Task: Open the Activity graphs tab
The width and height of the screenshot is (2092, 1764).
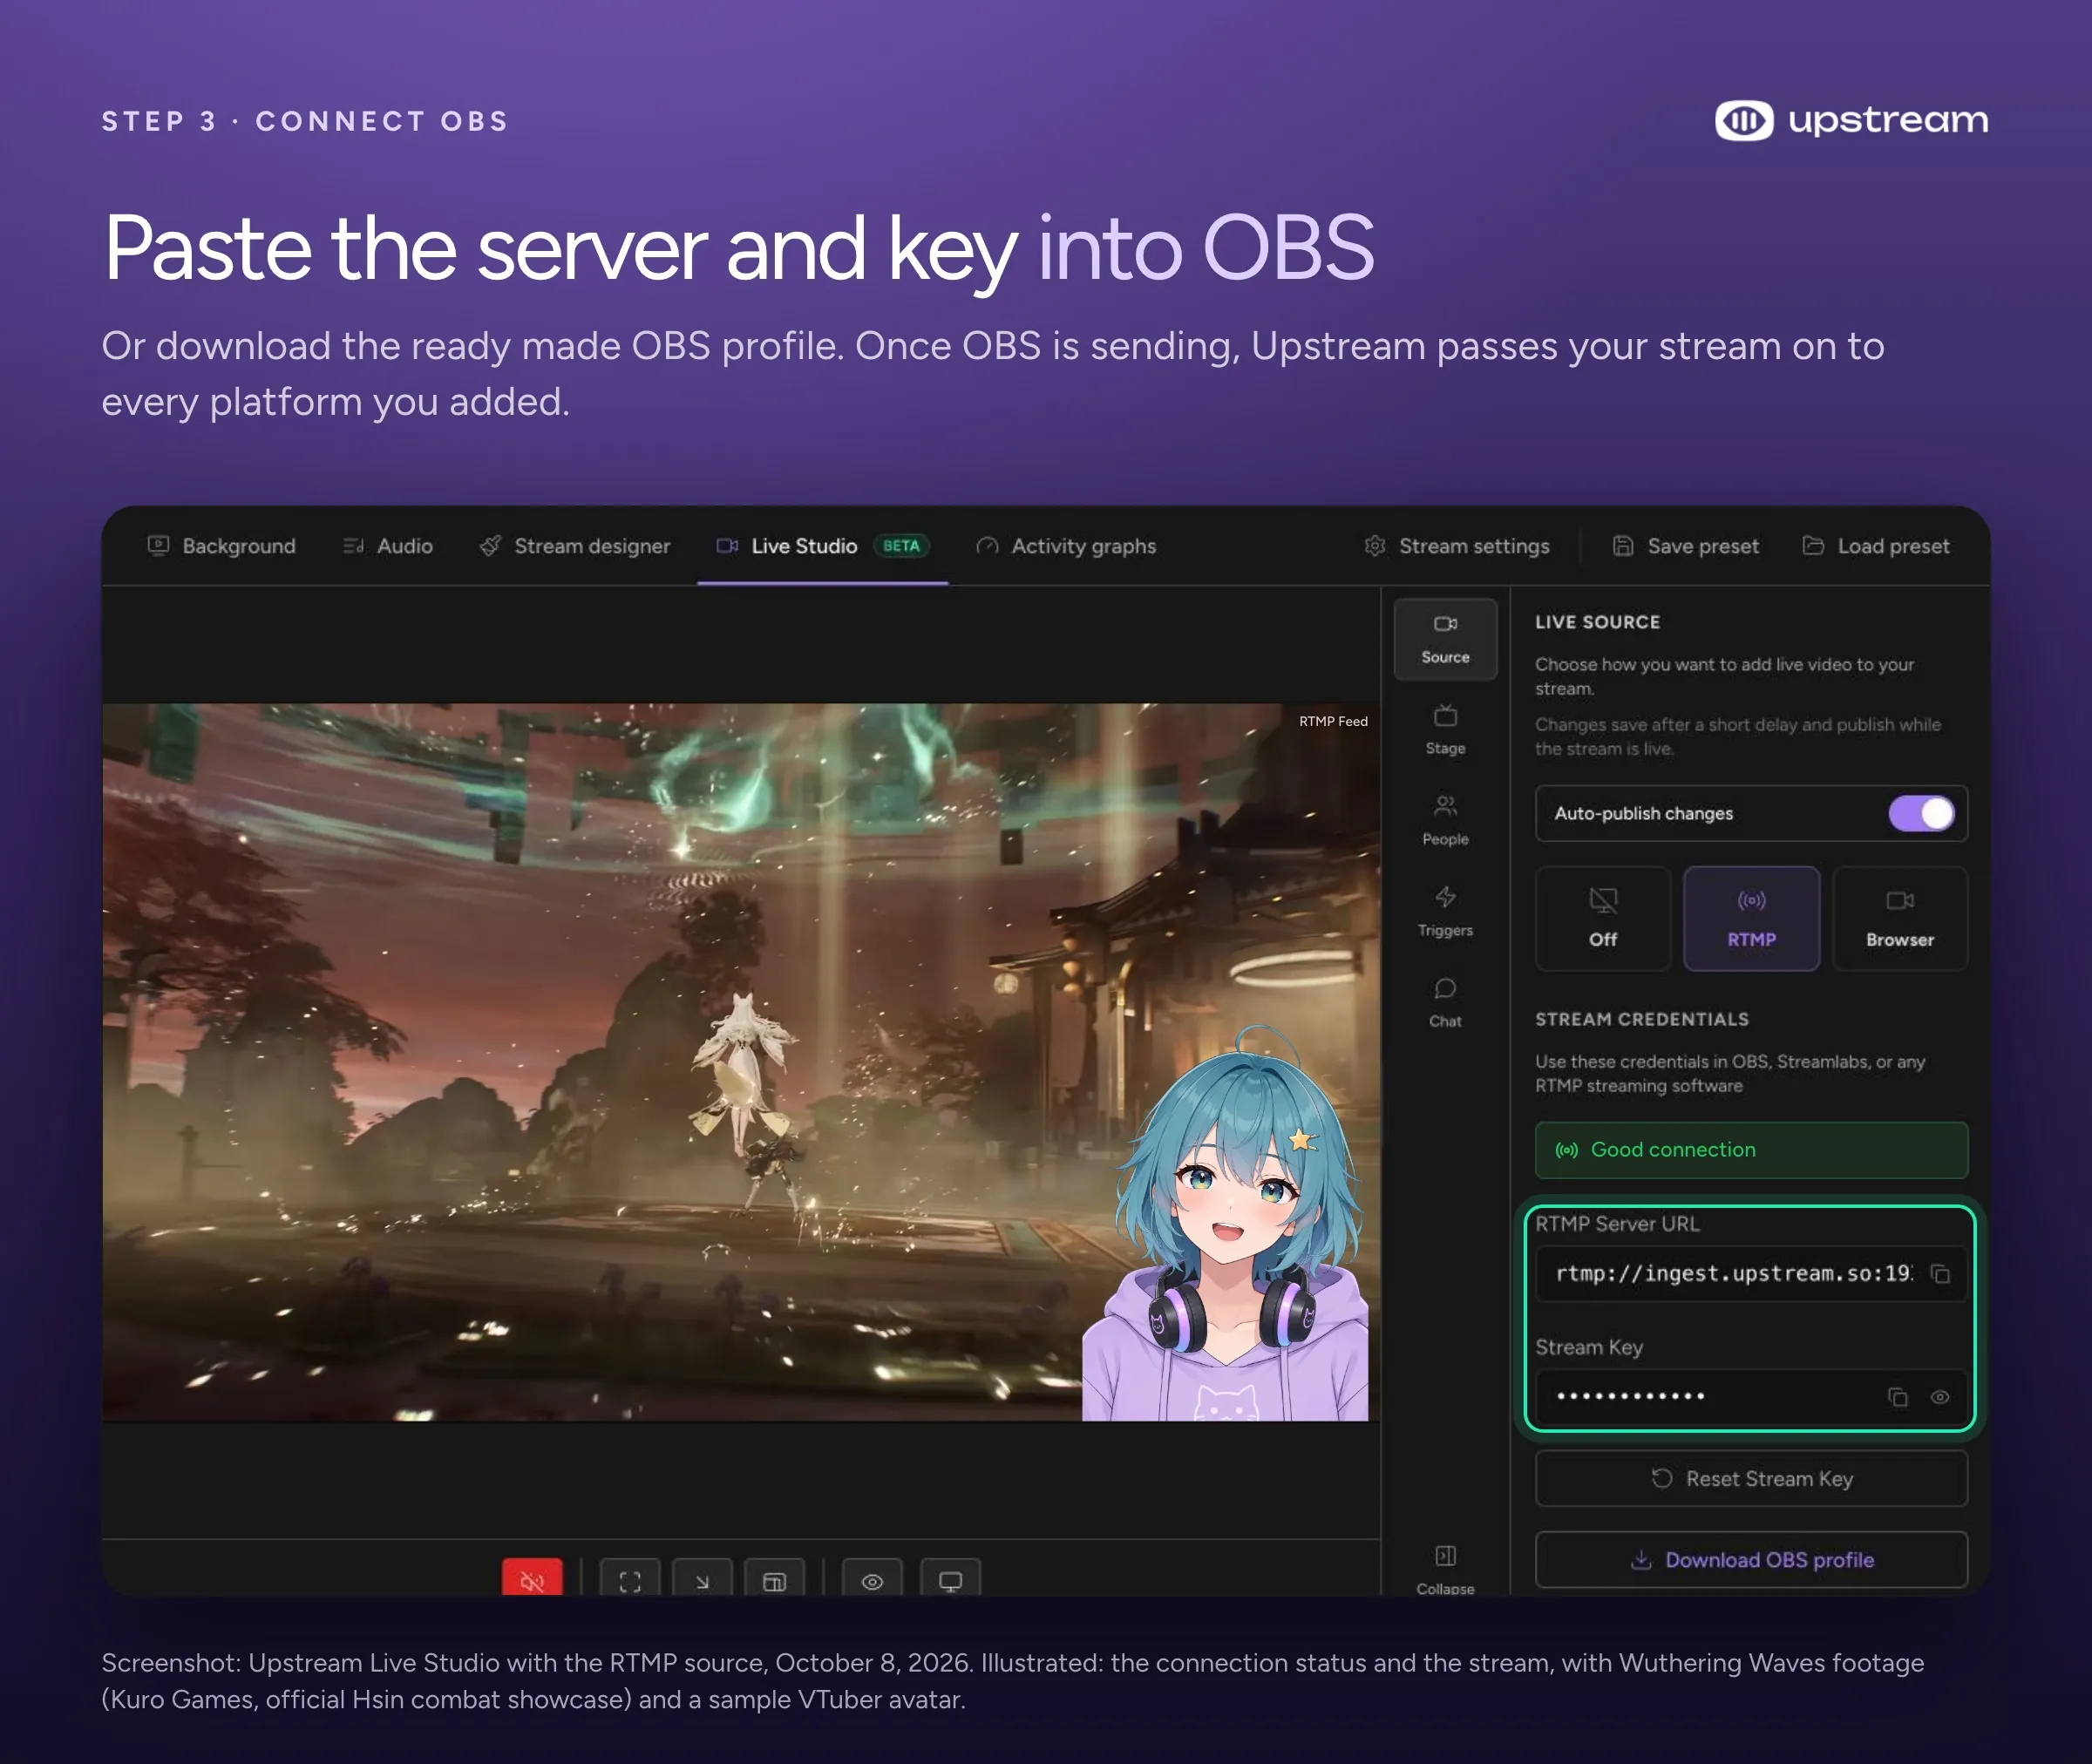Action: pyautogui.click(x=1067, y=546)
